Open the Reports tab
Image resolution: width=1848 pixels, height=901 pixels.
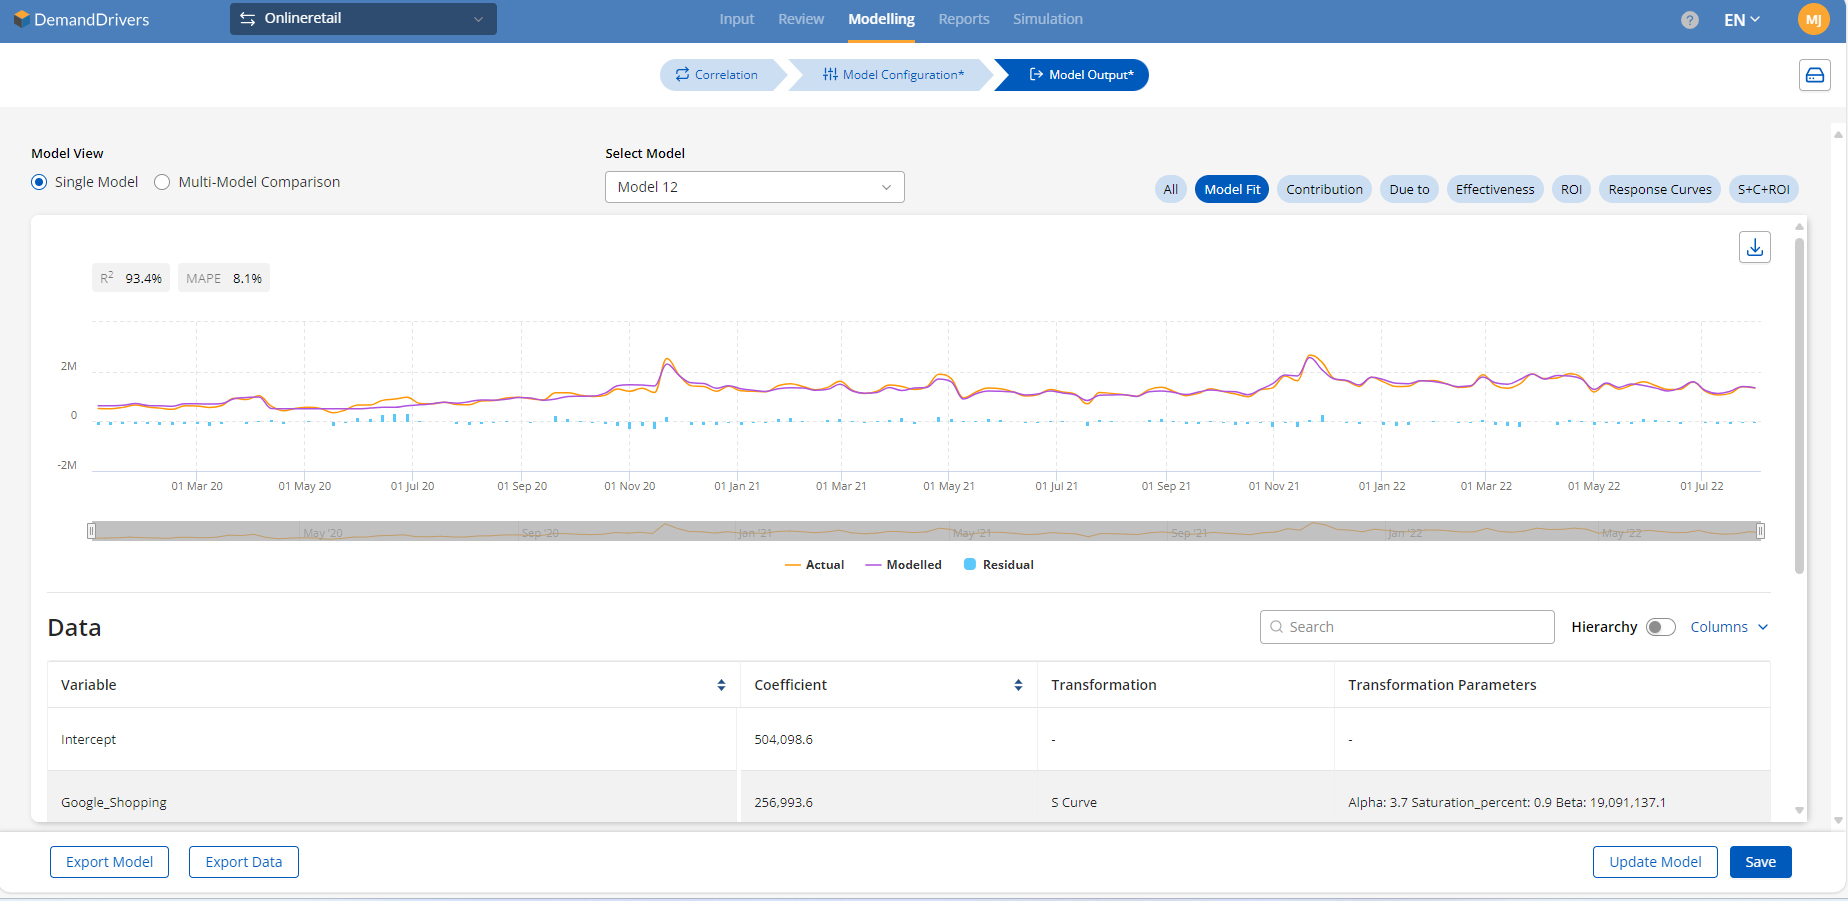tap(964, 19)
